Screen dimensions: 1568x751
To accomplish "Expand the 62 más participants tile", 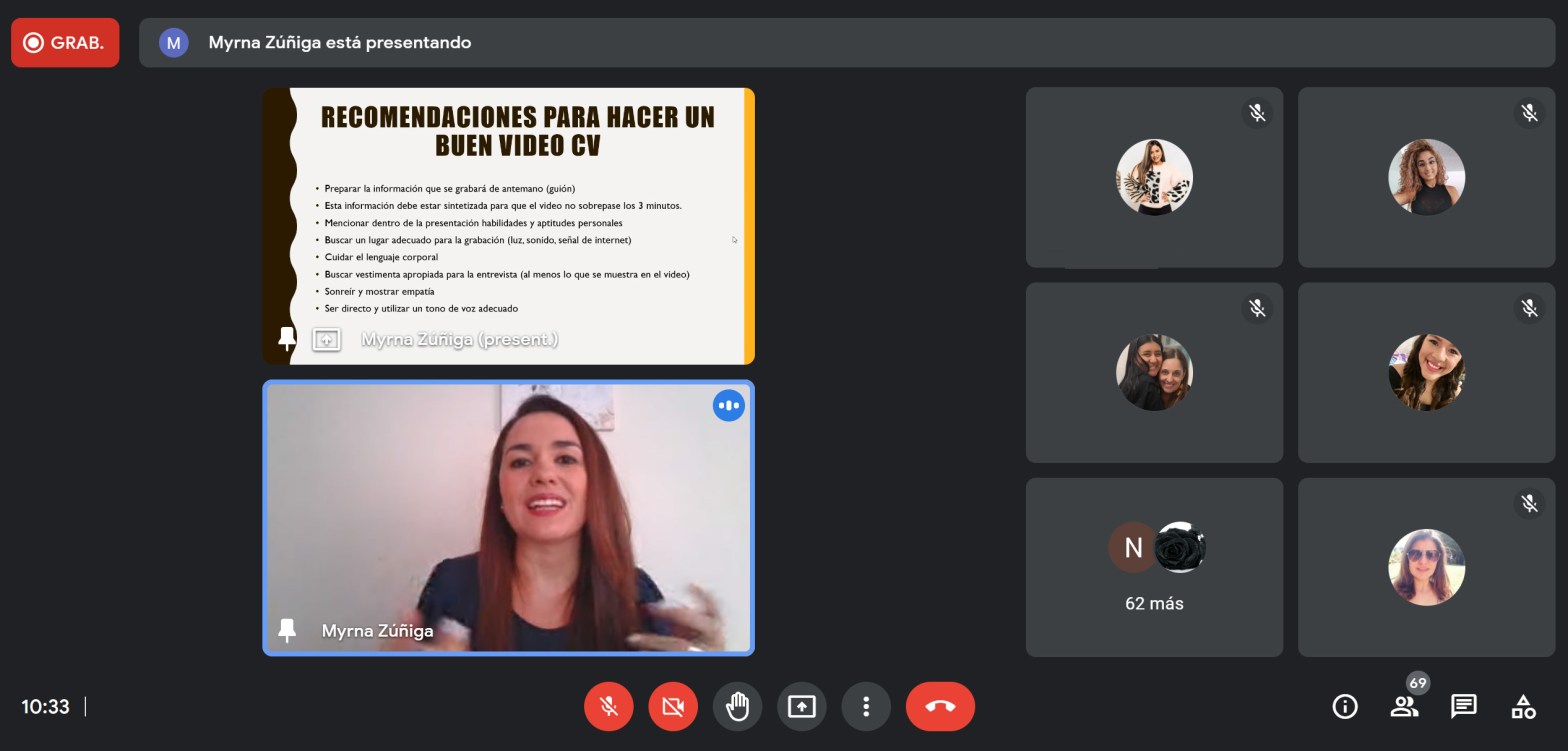I will click(1154, 568).
